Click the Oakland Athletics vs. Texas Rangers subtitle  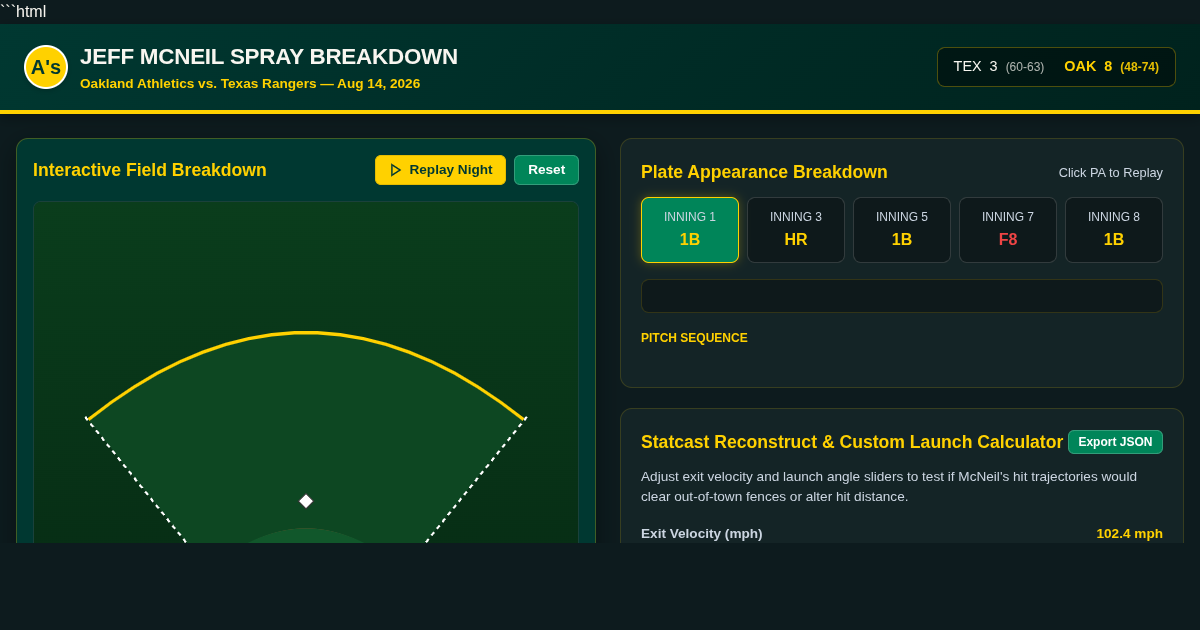(250, 84)
